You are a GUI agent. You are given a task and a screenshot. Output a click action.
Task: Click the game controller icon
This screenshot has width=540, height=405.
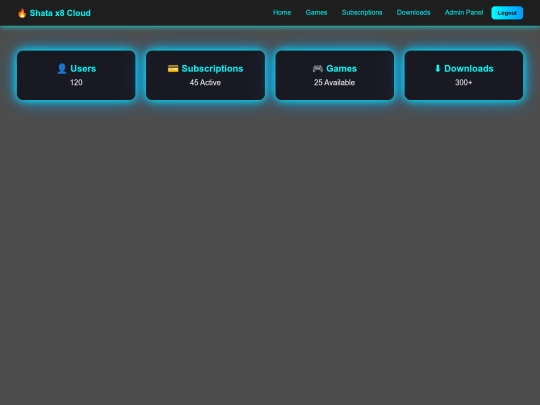pos(318,69)
